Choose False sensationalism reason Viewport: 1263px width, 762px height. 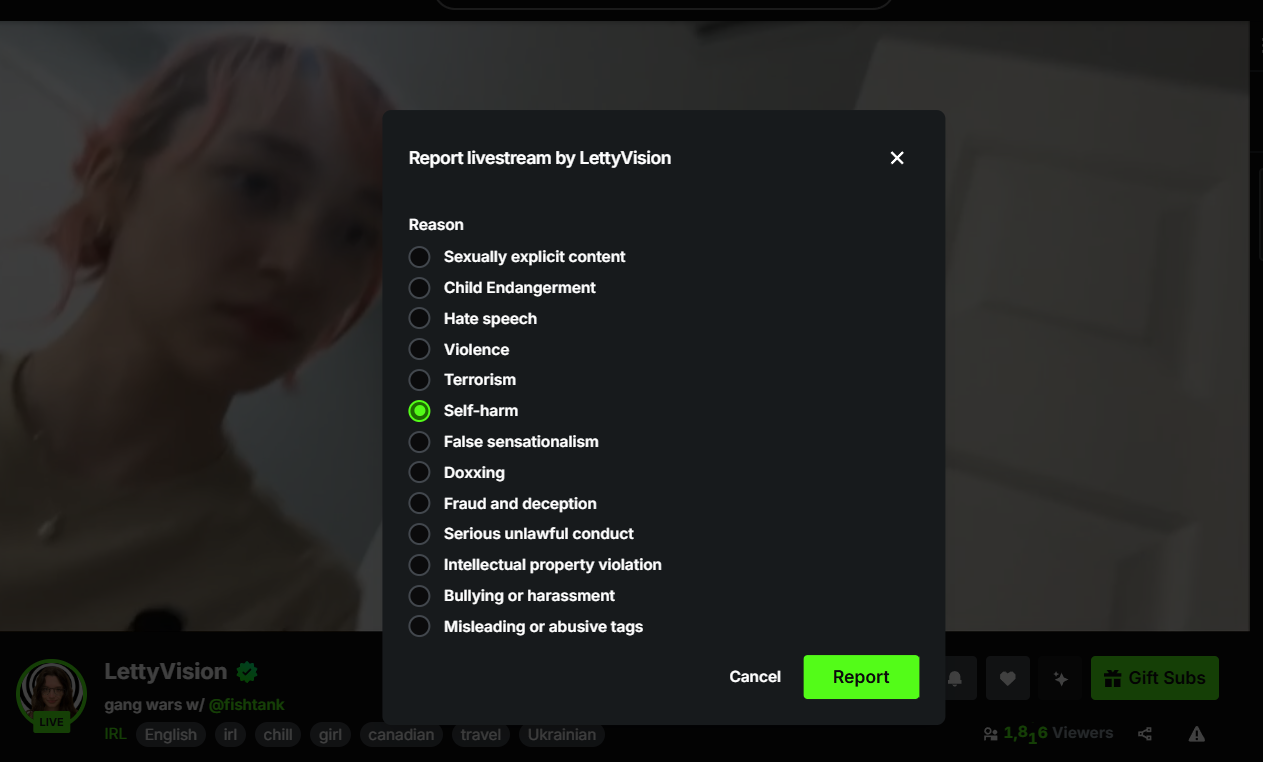419,442
